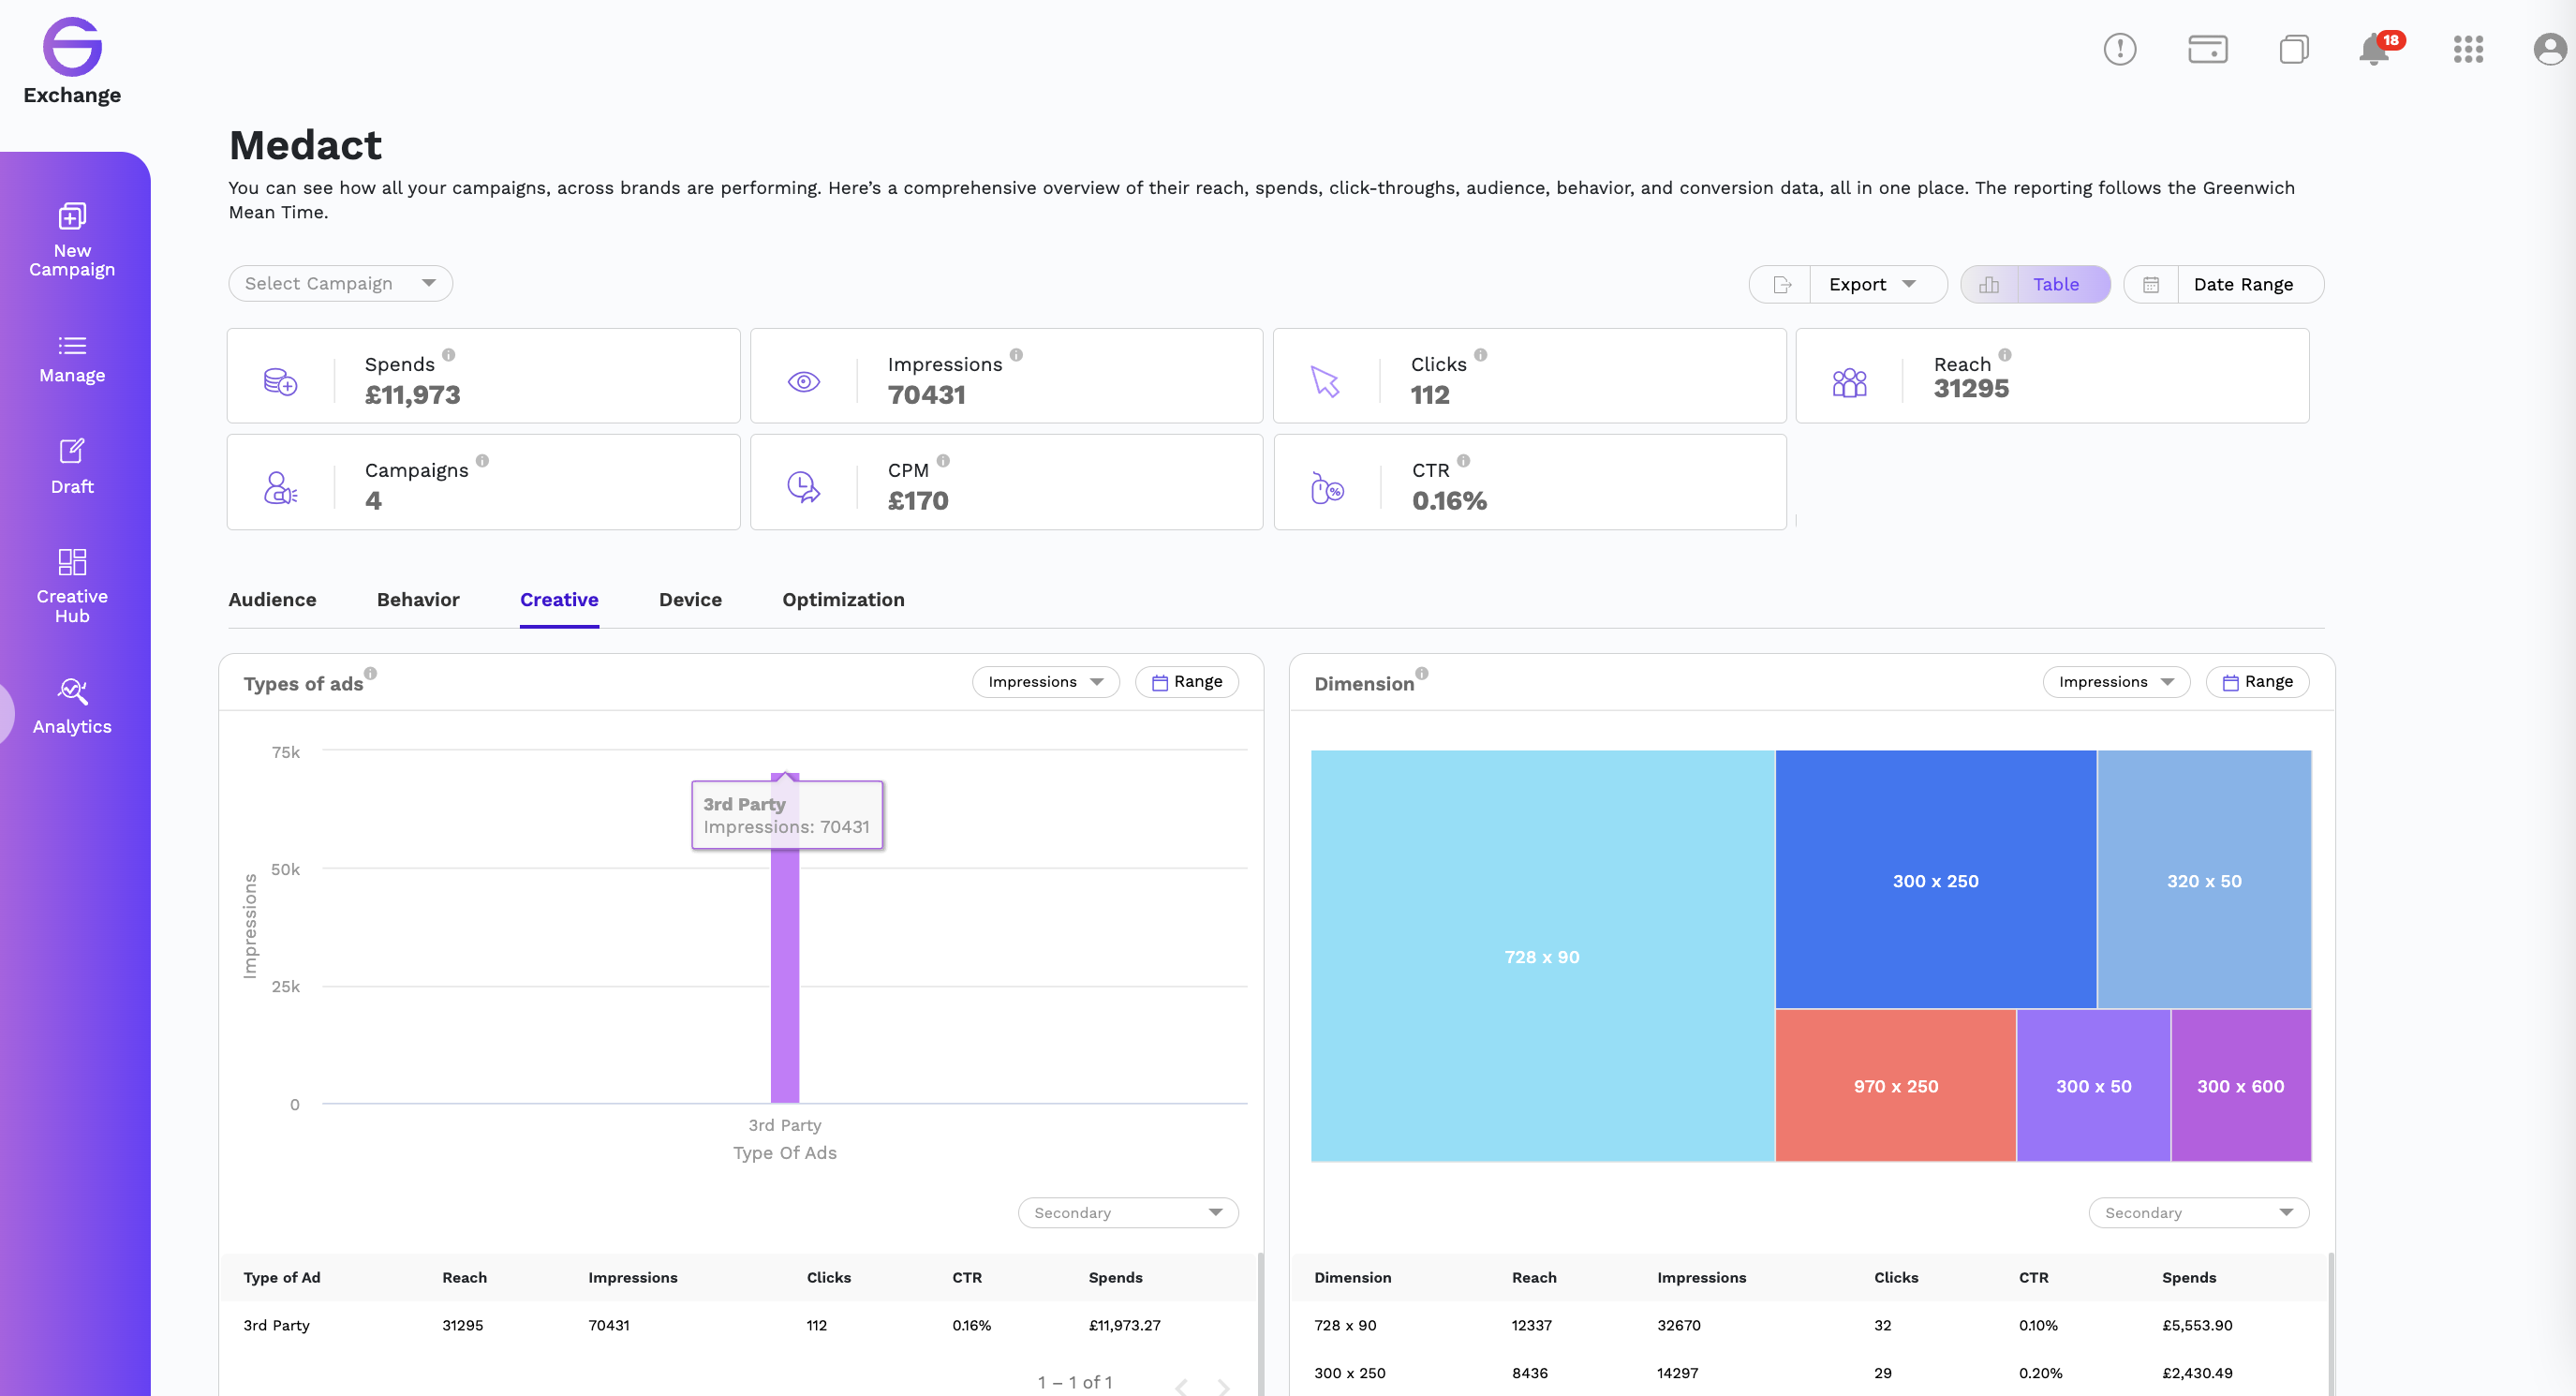
Task: Click the alert exclamation icon in header
Action: click(2119, 49)
